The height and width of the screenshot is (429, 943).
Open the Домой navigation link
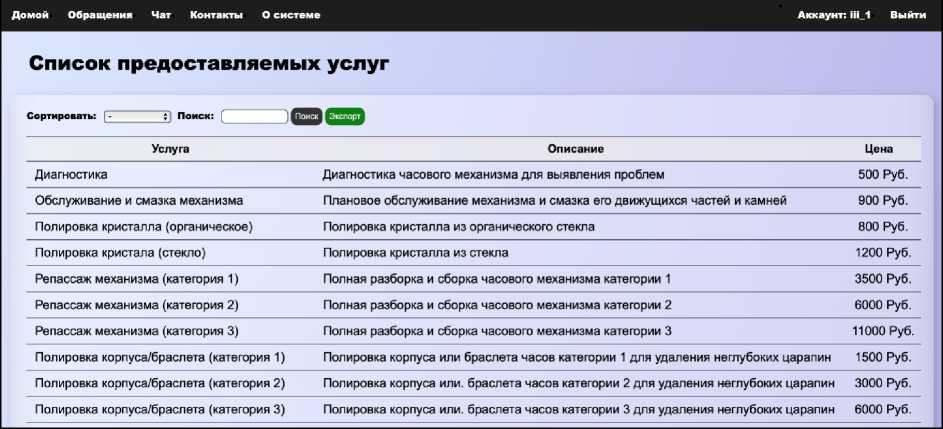tap(30, 15)
